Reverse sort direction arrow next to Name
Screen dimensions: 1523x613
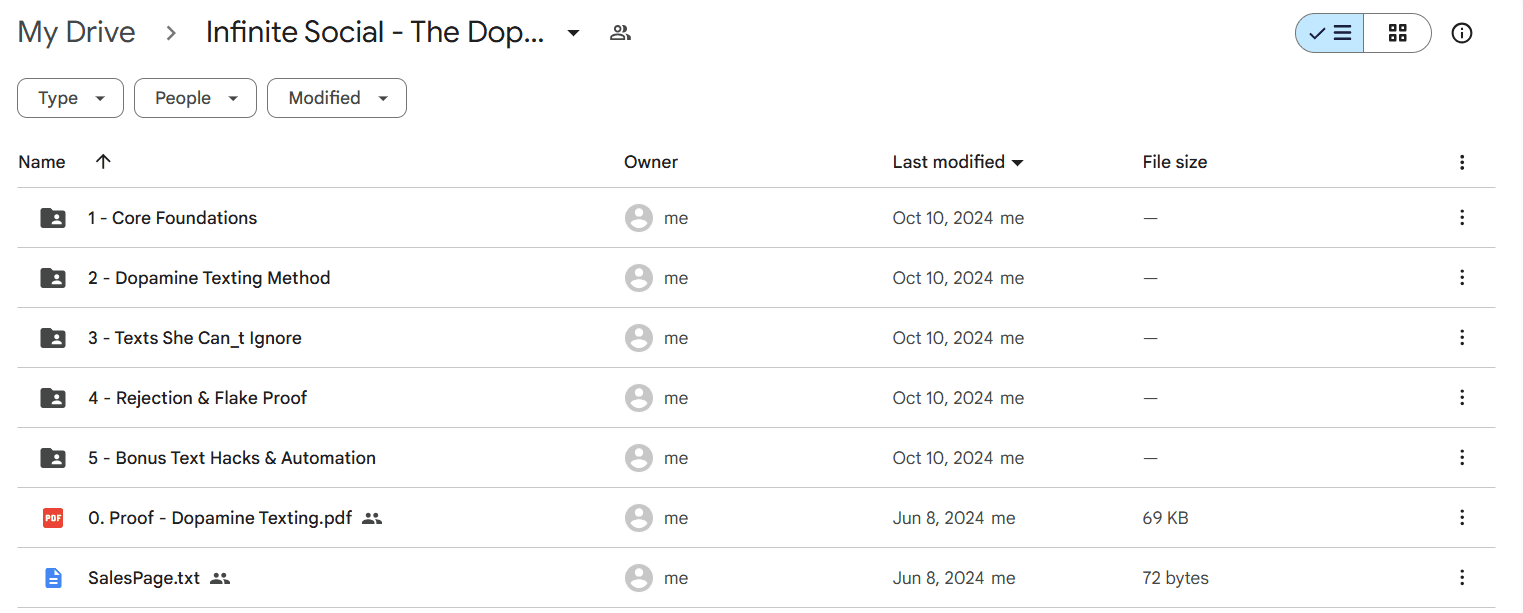click(x=103, y=162)
